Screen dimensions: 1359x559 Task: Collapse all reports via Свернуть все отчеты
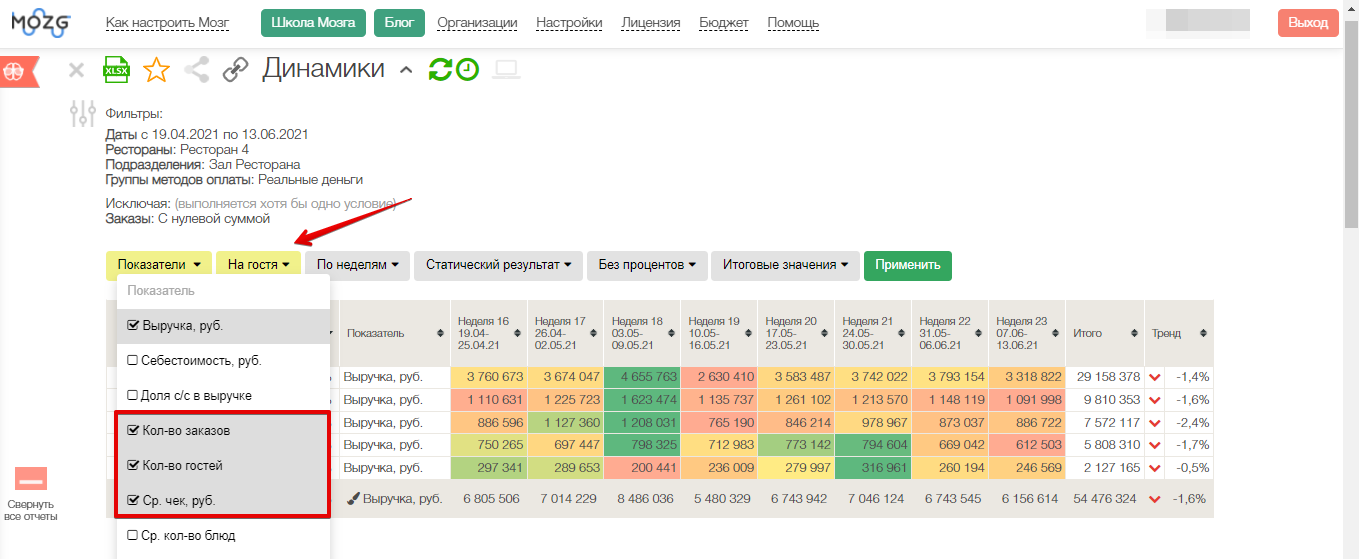pyautogui.click(x=29, y=494)
